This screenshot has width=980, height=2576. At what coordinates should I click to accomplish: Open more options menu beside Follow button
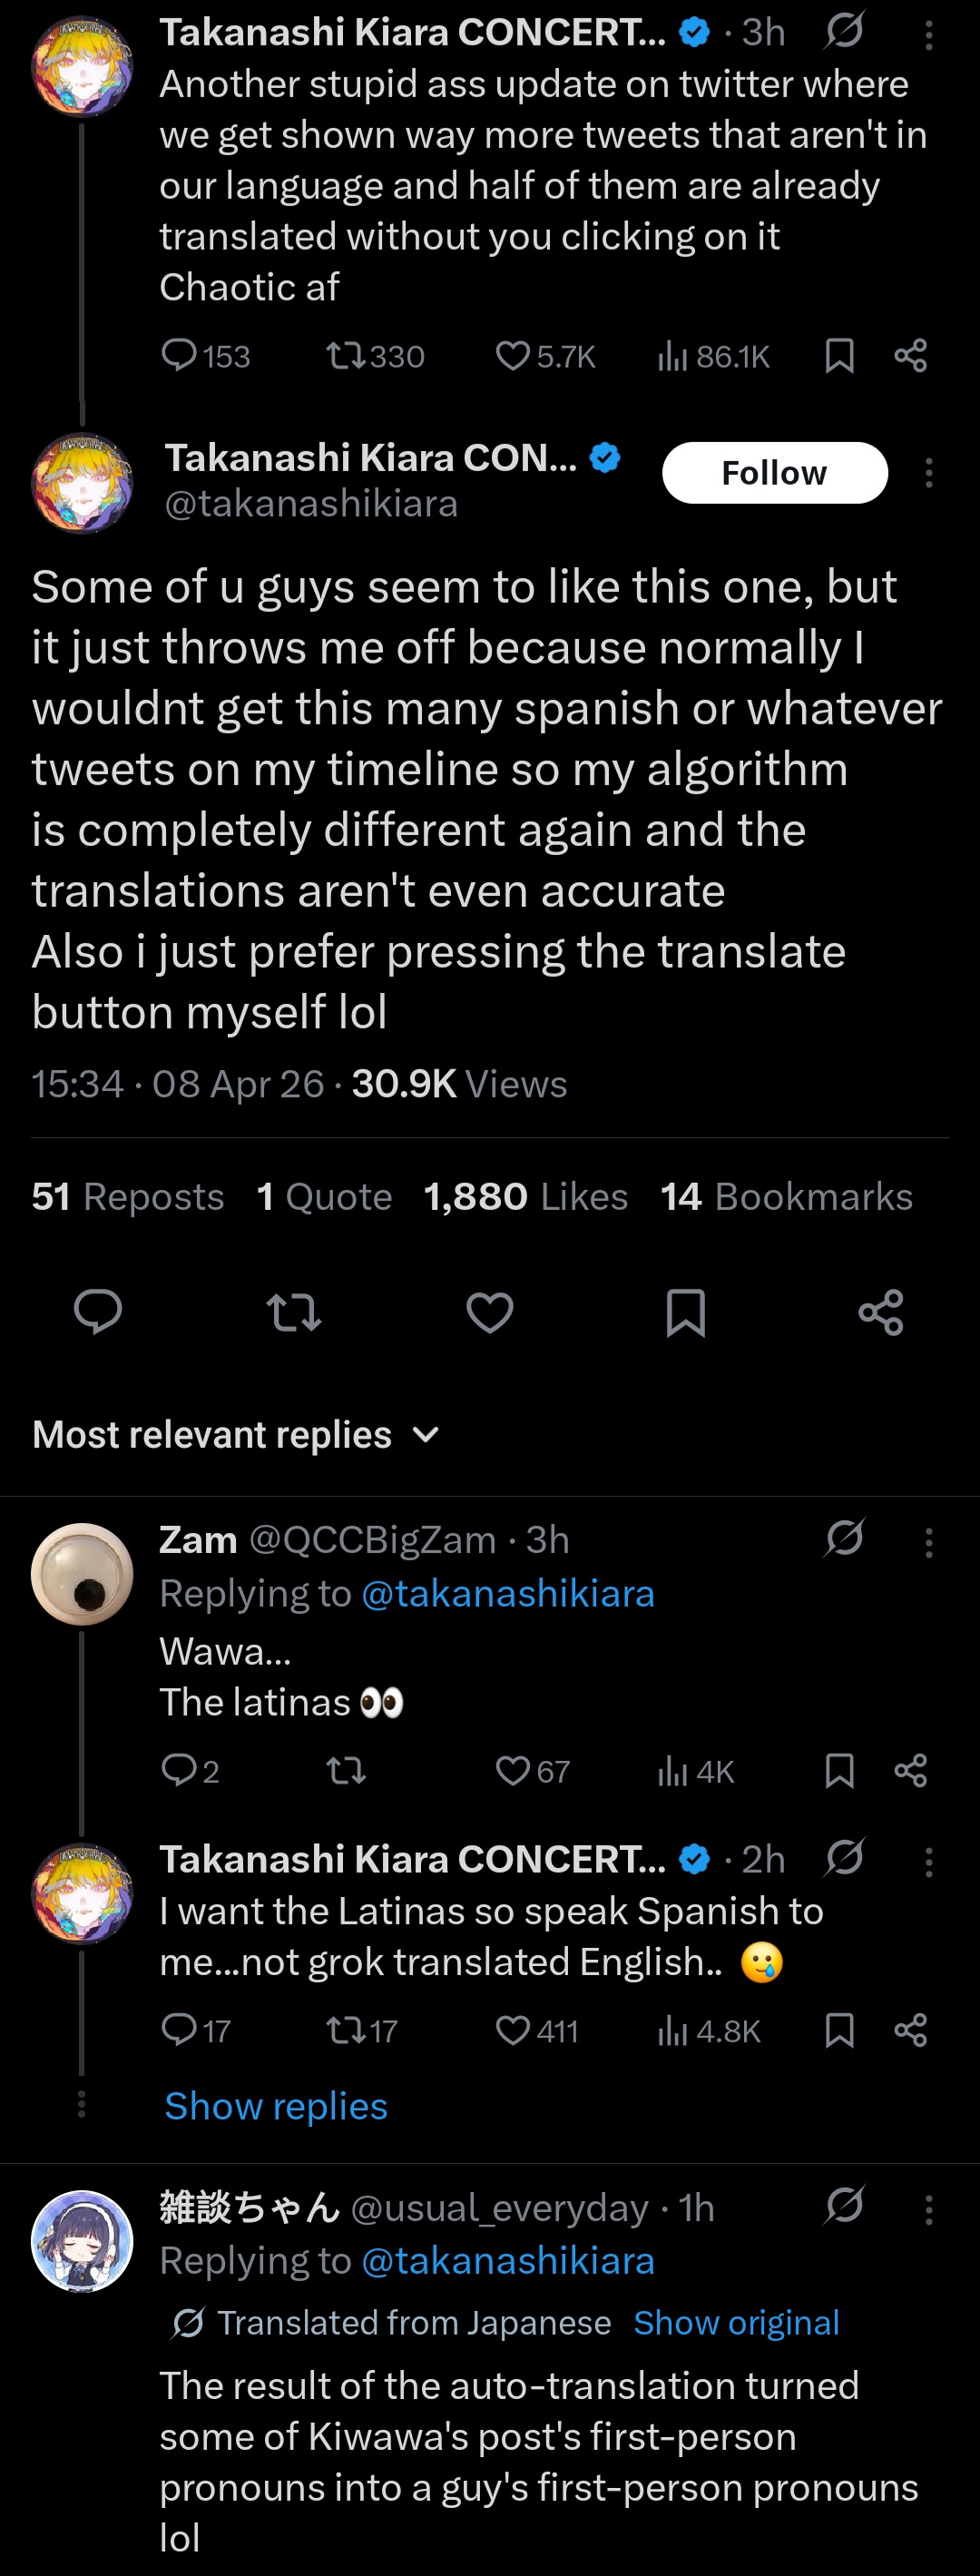[x=929, y=473]
